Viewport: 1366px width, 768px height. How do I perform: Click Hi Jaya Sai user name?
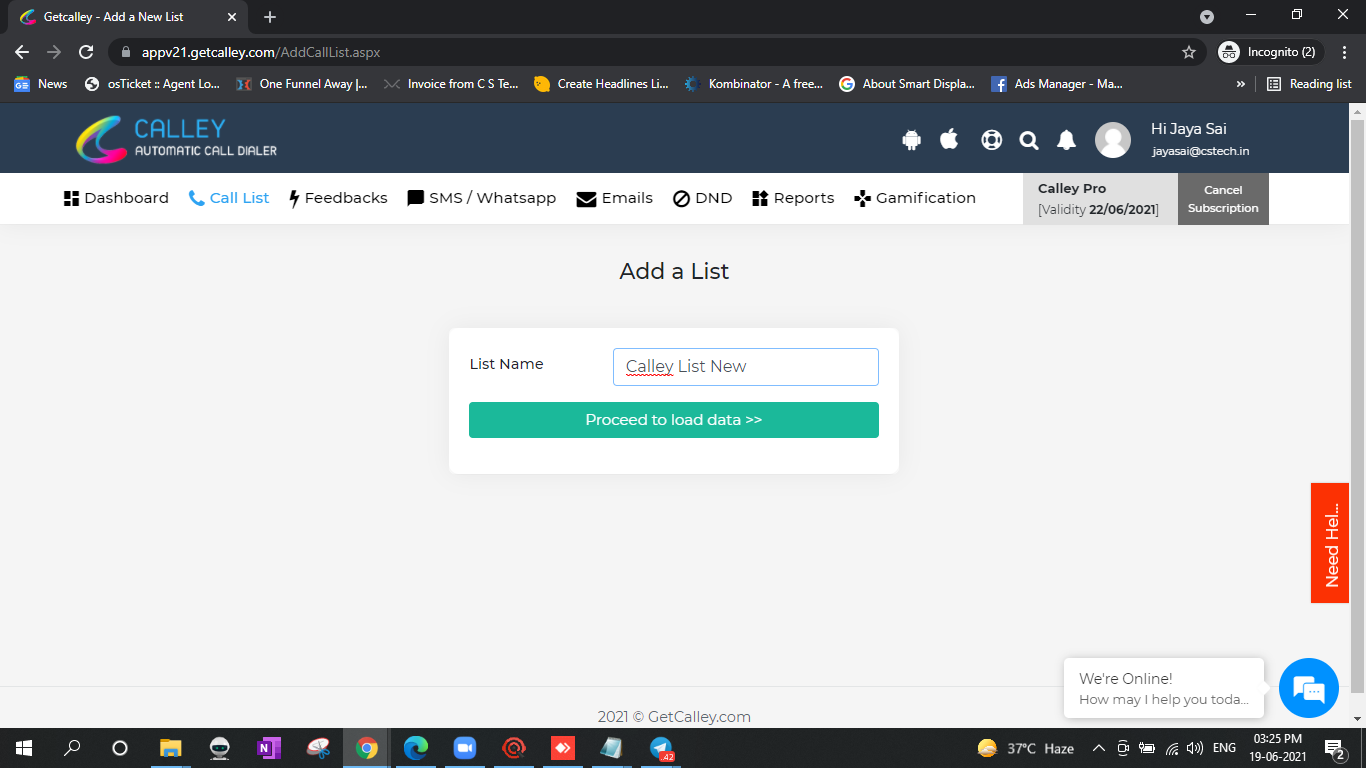pyautogui.click(x=1189, y=129)
